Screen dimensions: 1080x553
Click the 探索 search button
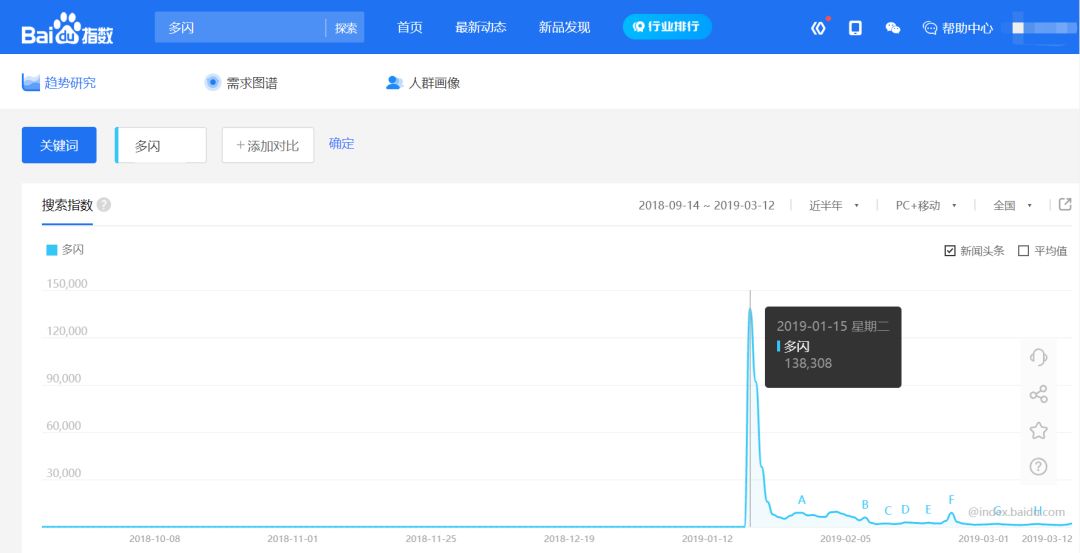346,28
